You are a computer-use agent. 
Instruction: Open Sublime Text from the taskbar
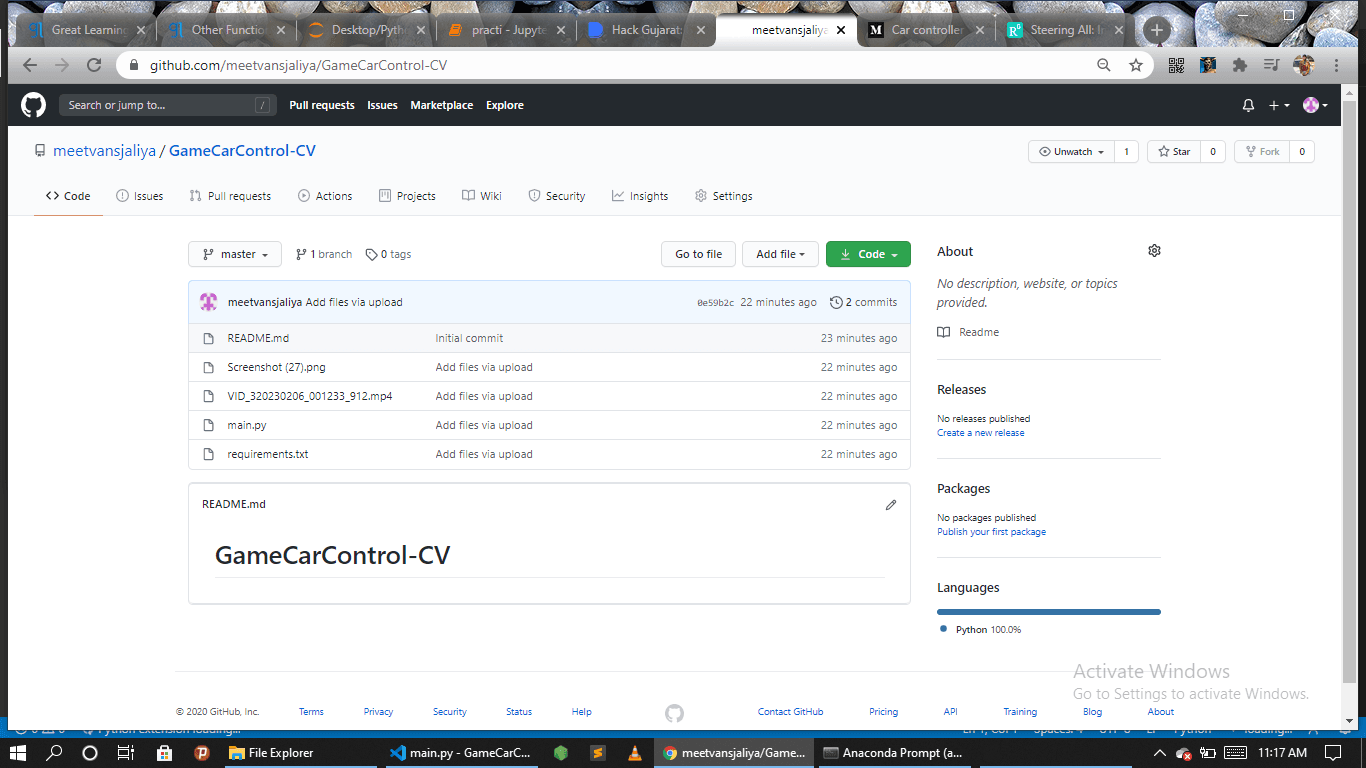point(597,752)
